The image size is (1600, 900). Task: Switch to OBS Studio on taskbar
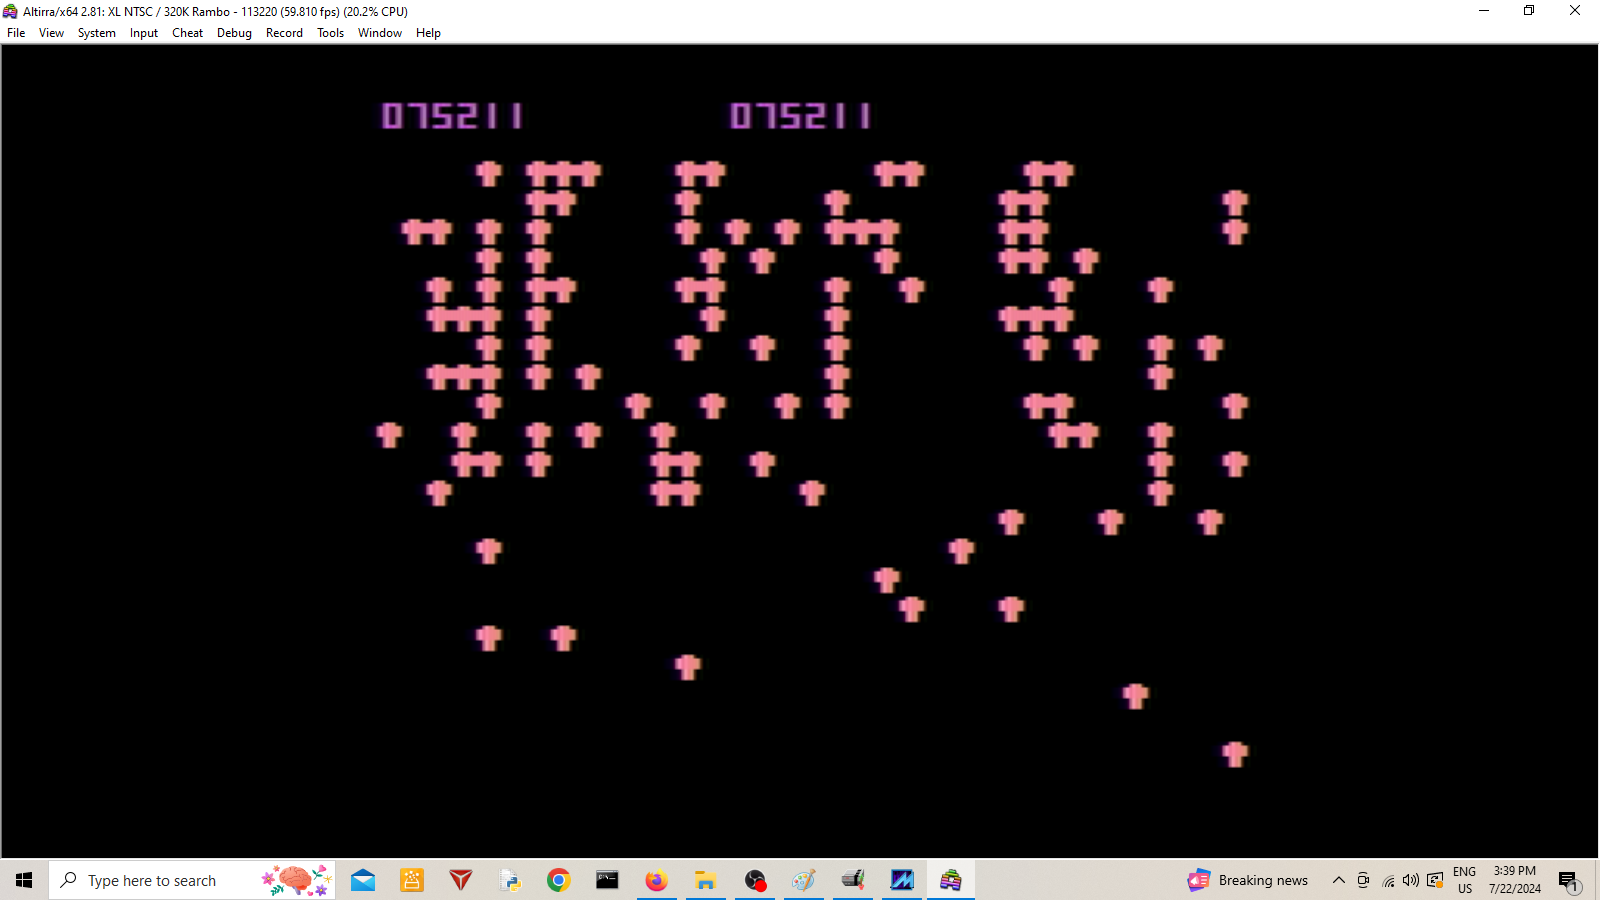(x=754, y=880)
